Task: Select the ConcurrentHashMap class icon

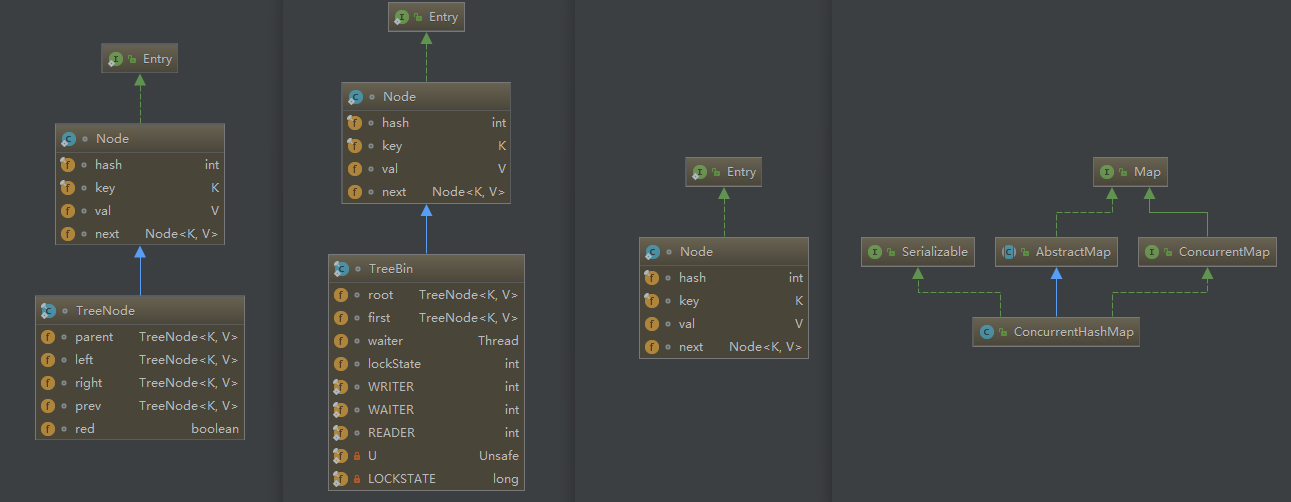Action: click(987, 332)
